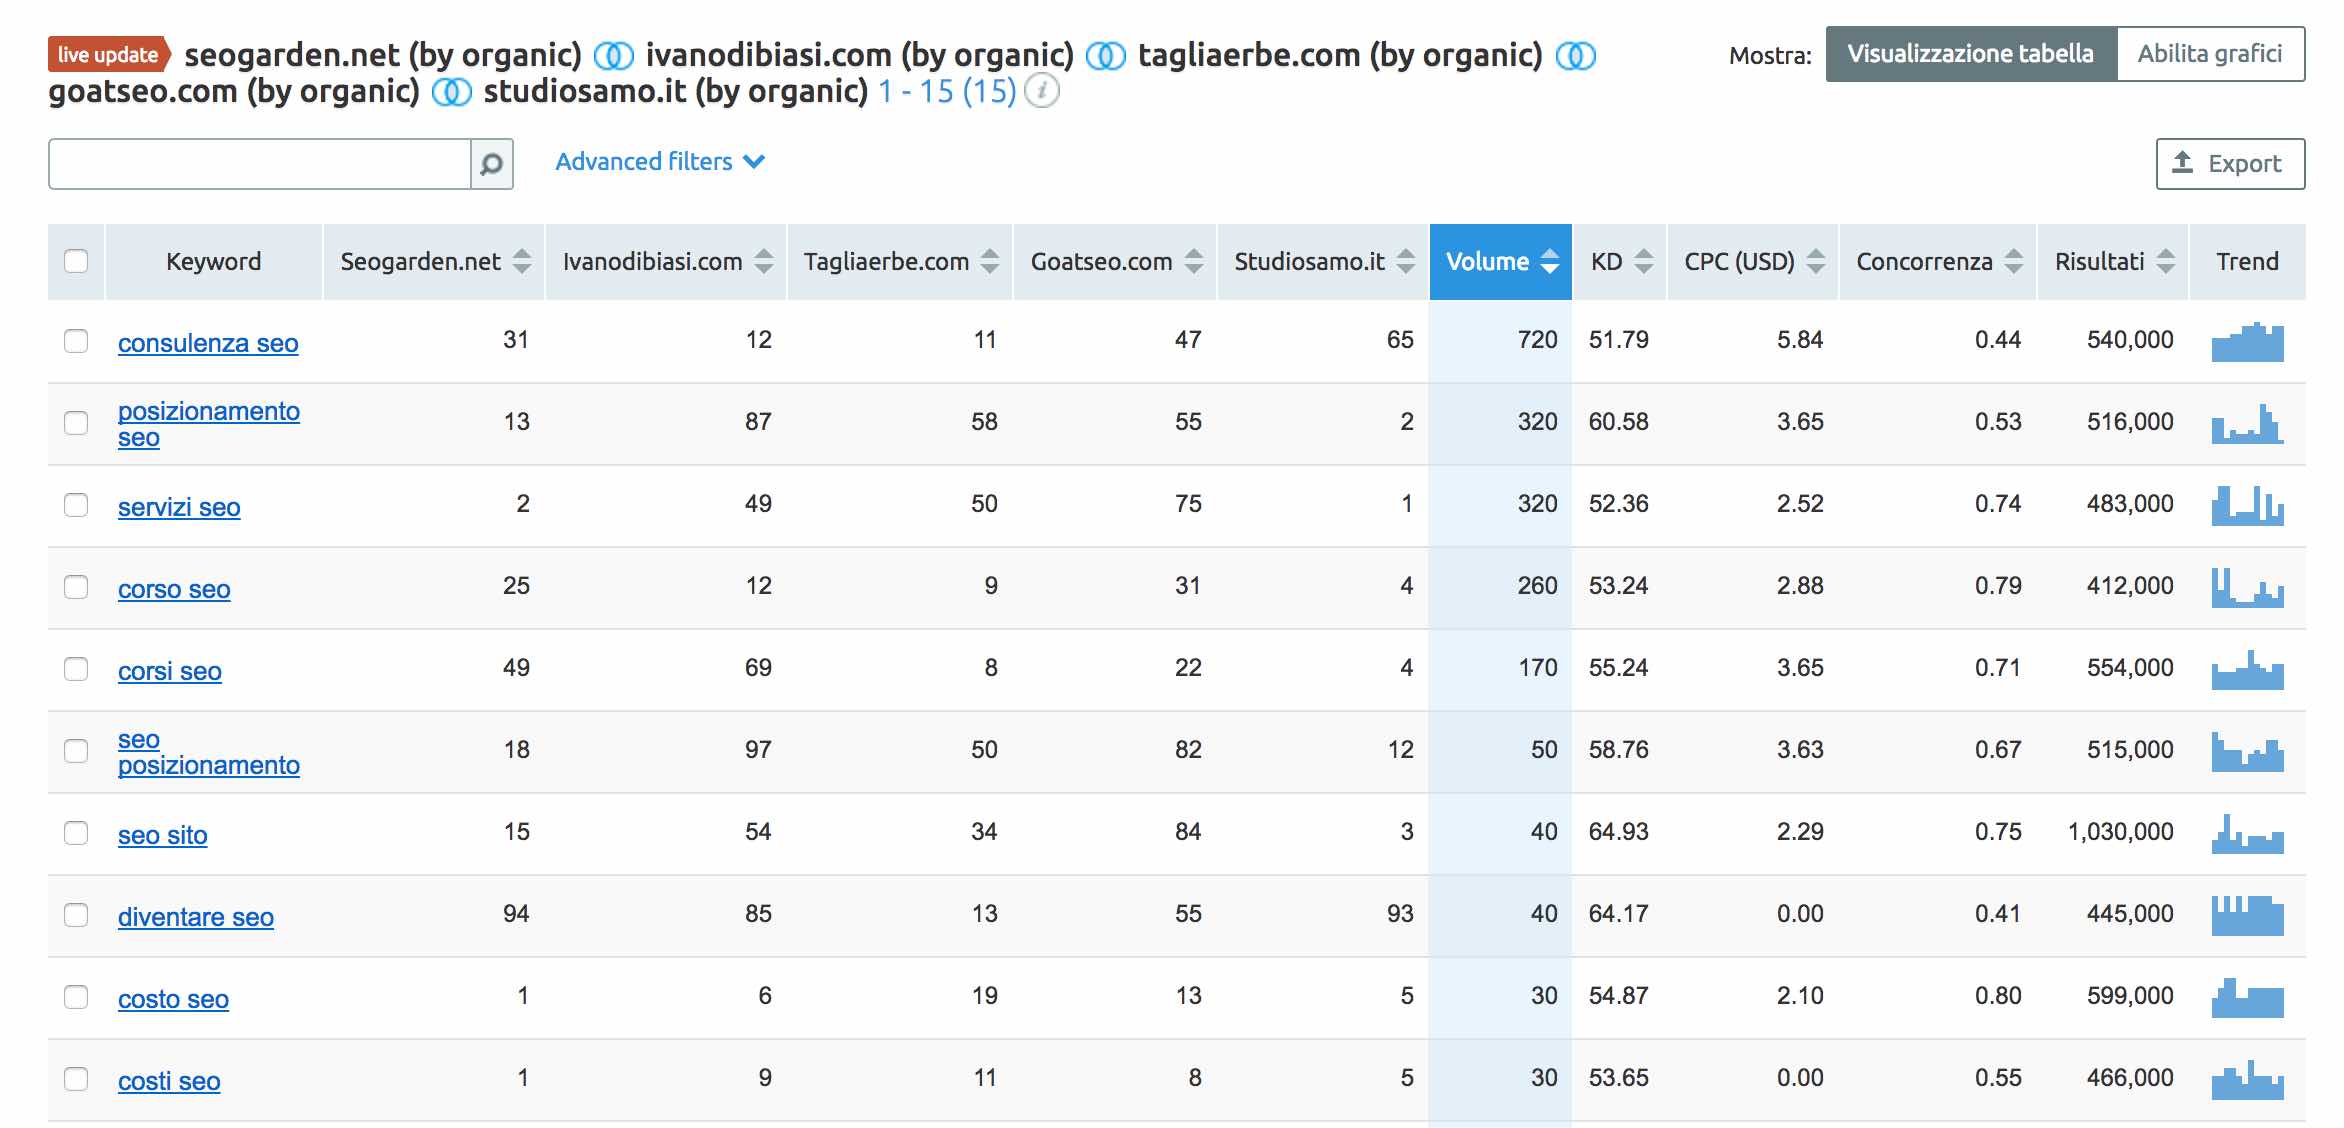The height and width of the screenshot is (1128, 2344).
Task: Open trend chart for posizionamento seo
Action: (2247, 424)
